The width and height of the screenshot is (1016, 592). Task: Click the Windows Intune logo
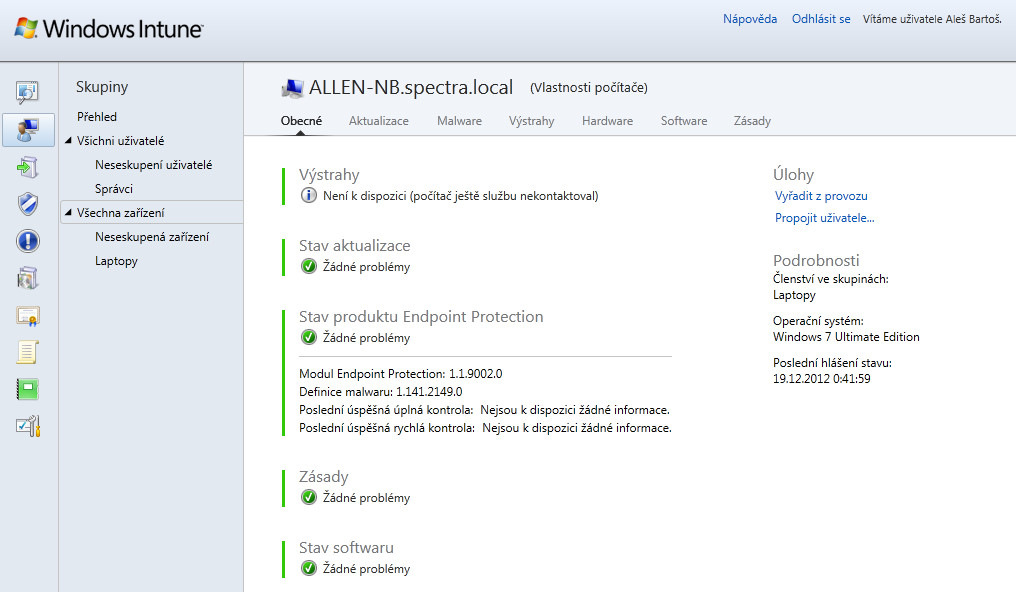(109, 28)
